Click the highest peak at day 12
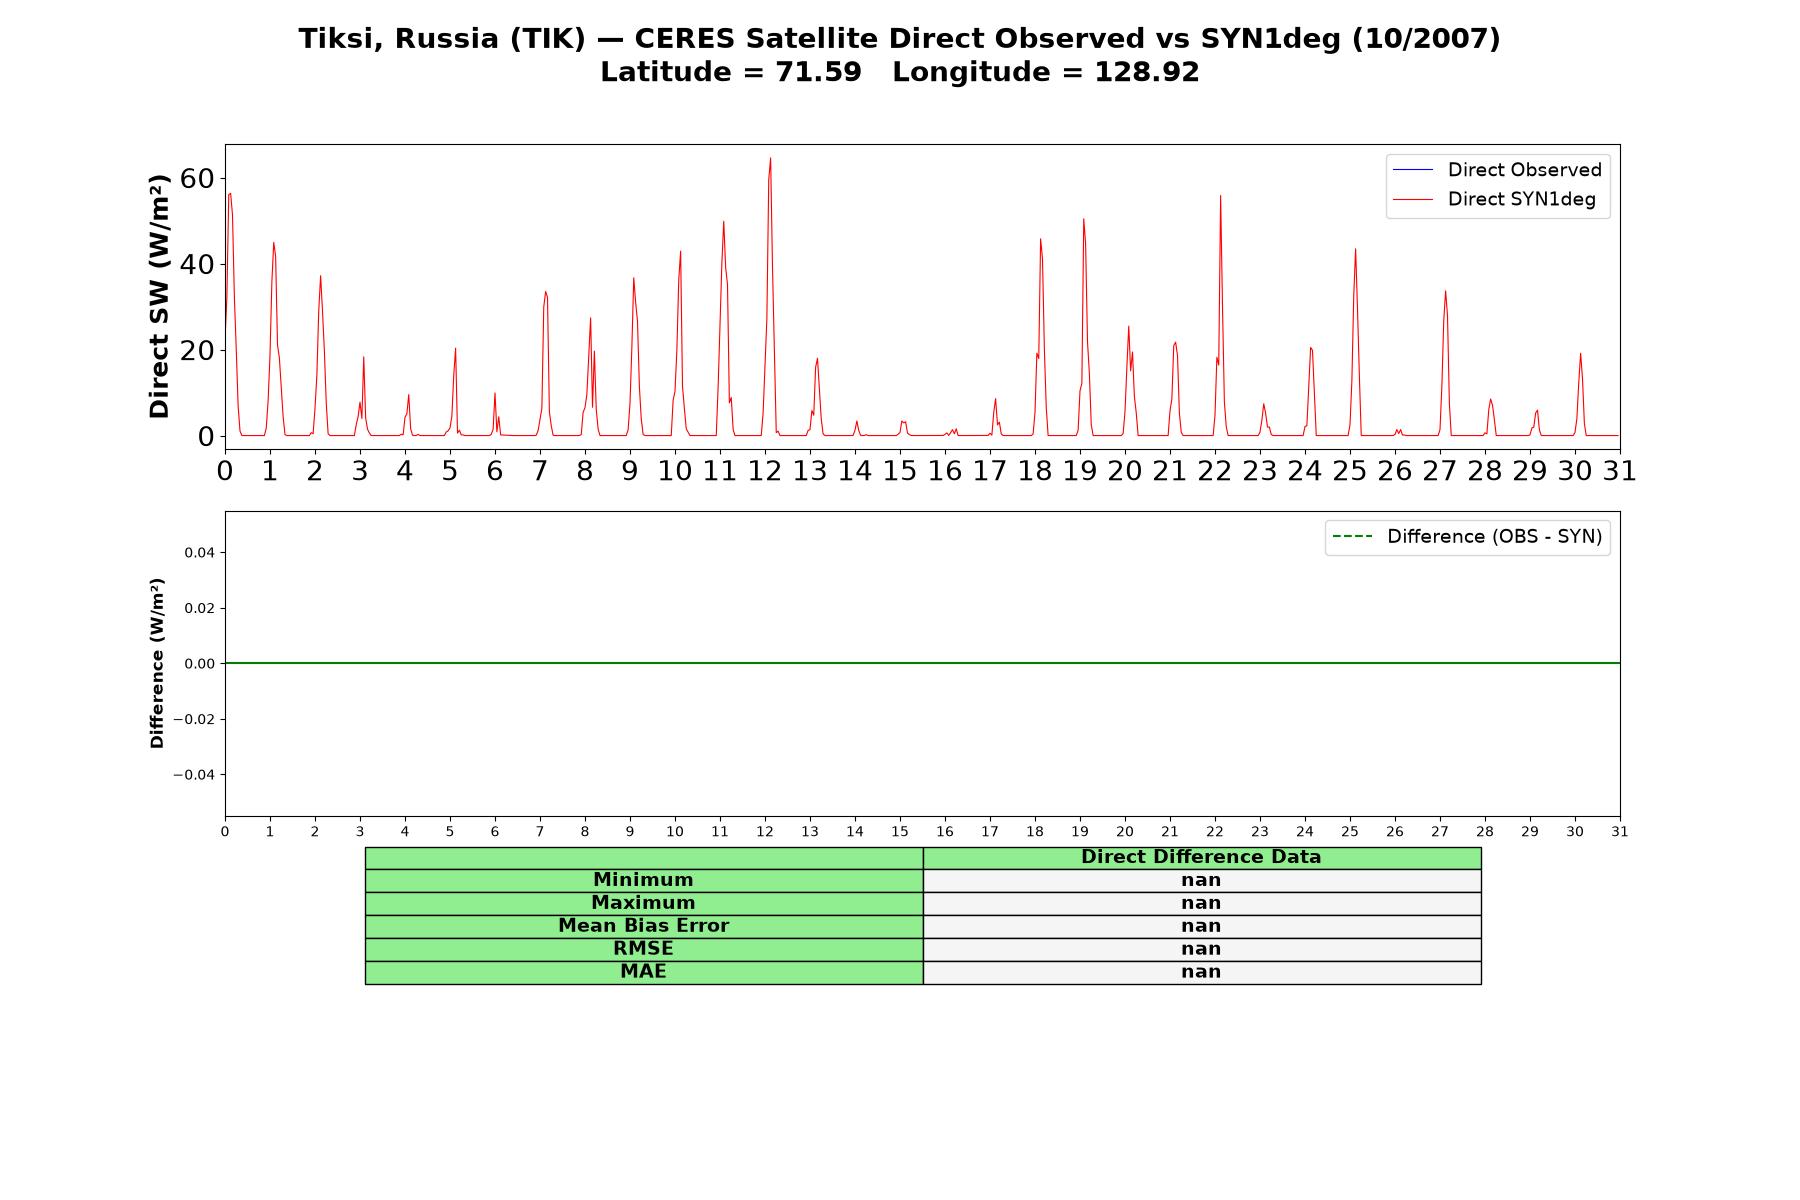 (770, 159)
